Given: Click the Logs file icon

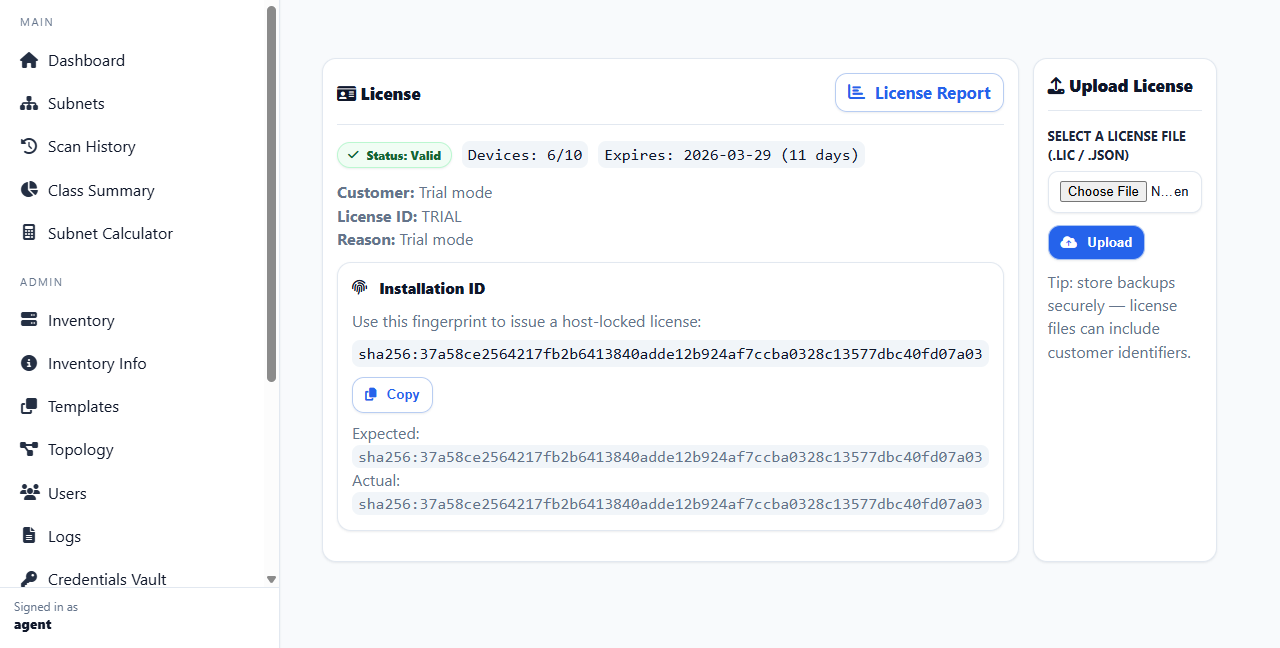Looking at the screenshot, I should (x=29, y=536).
